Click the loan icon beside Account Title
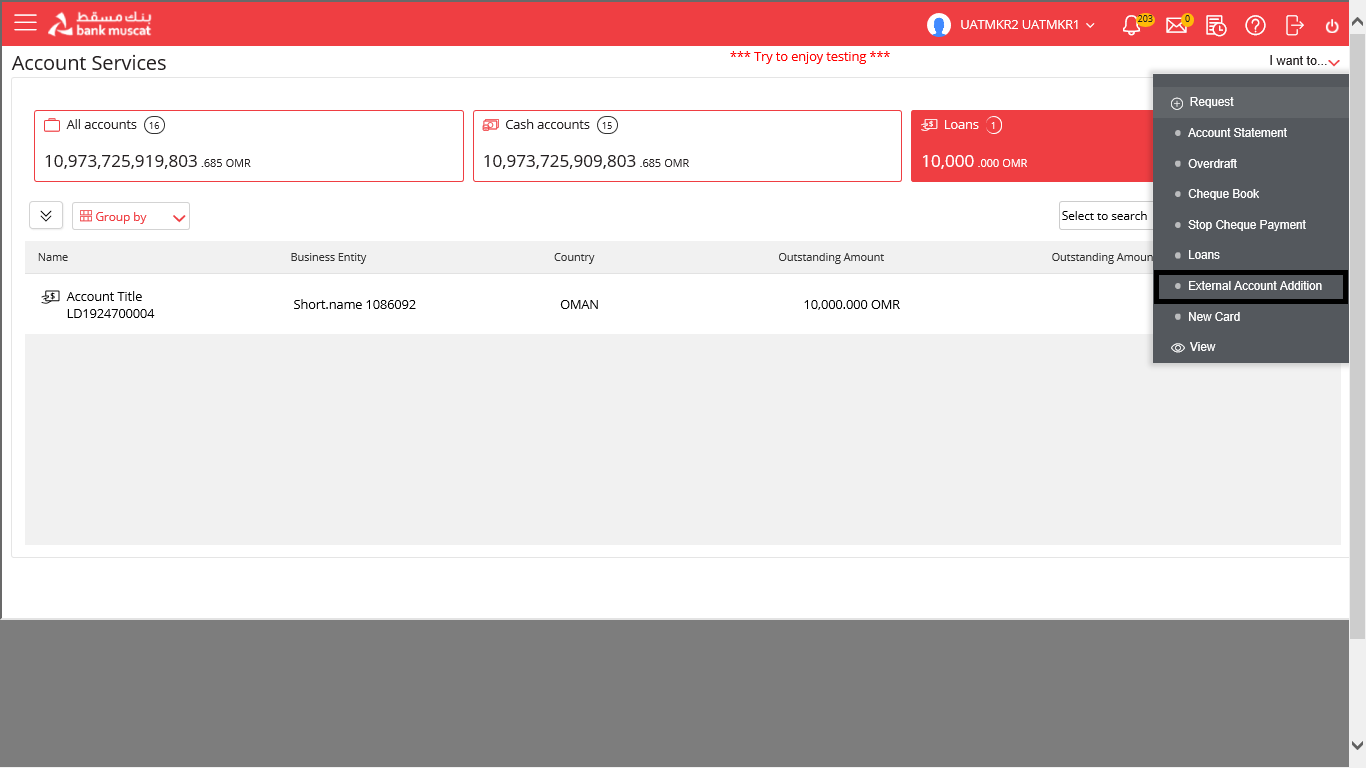1366x768 pixels. point(50,297)
